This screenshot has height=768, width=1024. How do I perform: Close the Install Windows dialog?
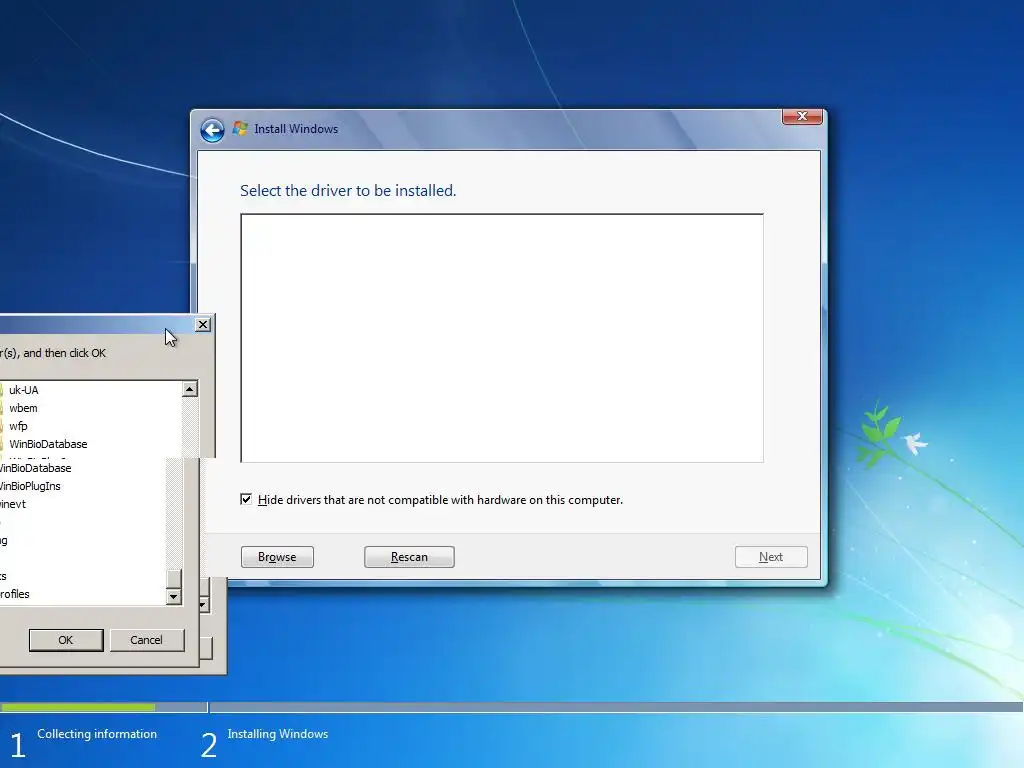click(802, 116)
